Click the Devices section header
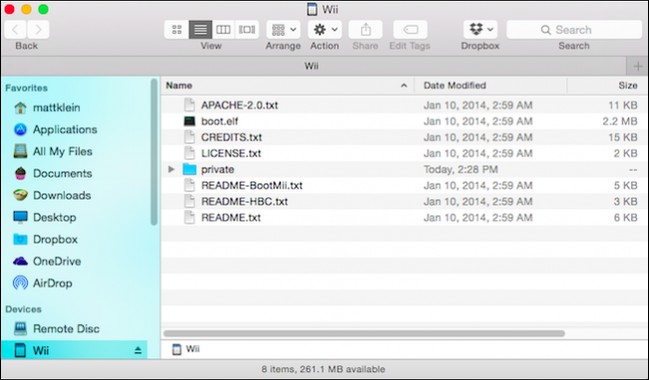This screenshot has width=649, height=380. point(23,309)
